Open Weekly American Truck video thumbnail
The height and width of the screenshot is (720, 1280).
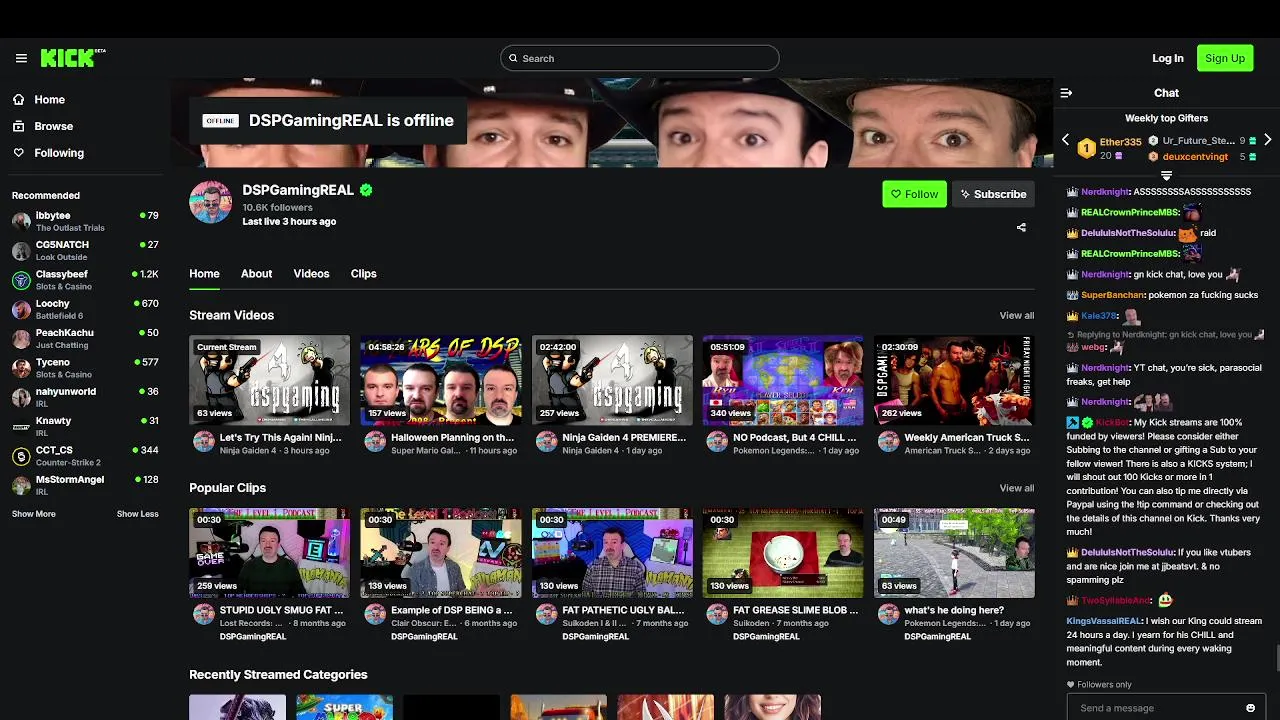pos(954,380)
